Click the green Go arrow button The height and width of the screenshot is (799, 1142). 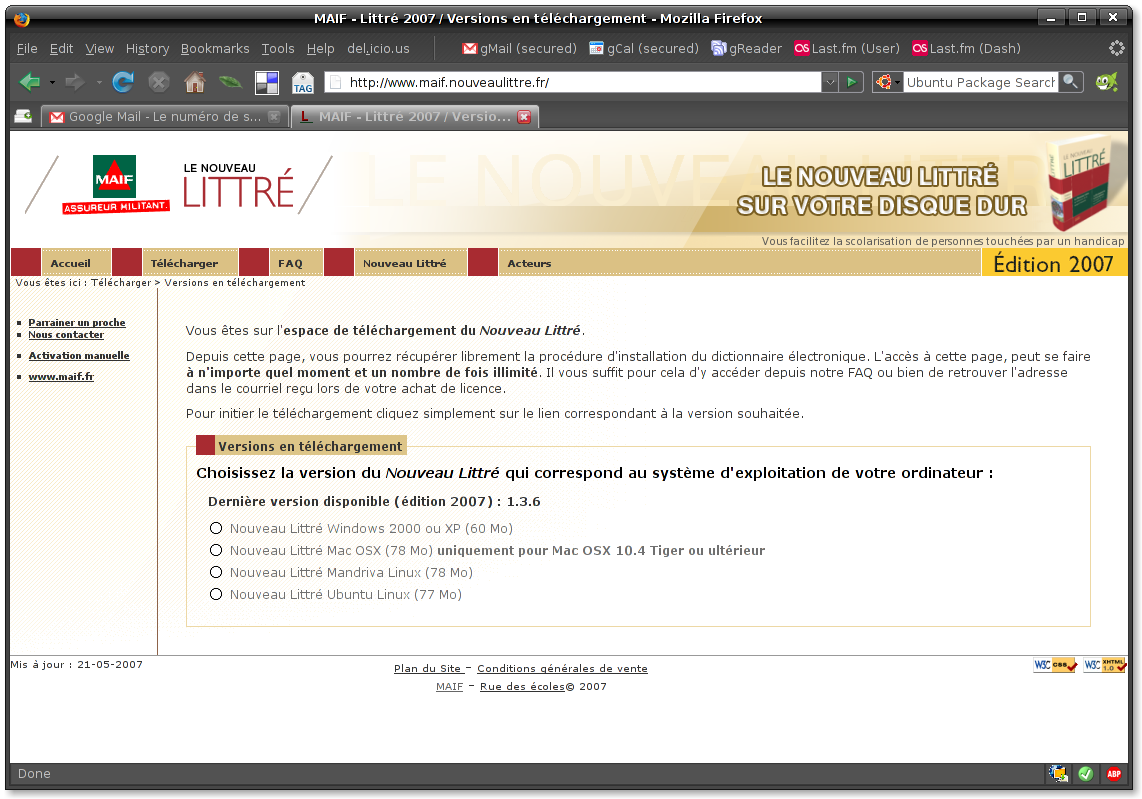pos(851,82)
